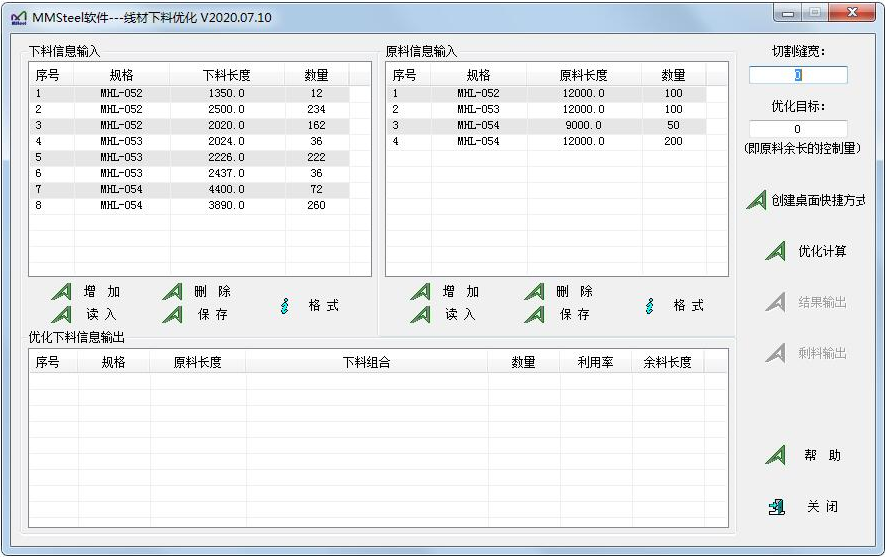Image resolution: width=887 pixels, height=557 pixels.
Task: Click the 关闭 exit door icon
Action: coord(777,507)
